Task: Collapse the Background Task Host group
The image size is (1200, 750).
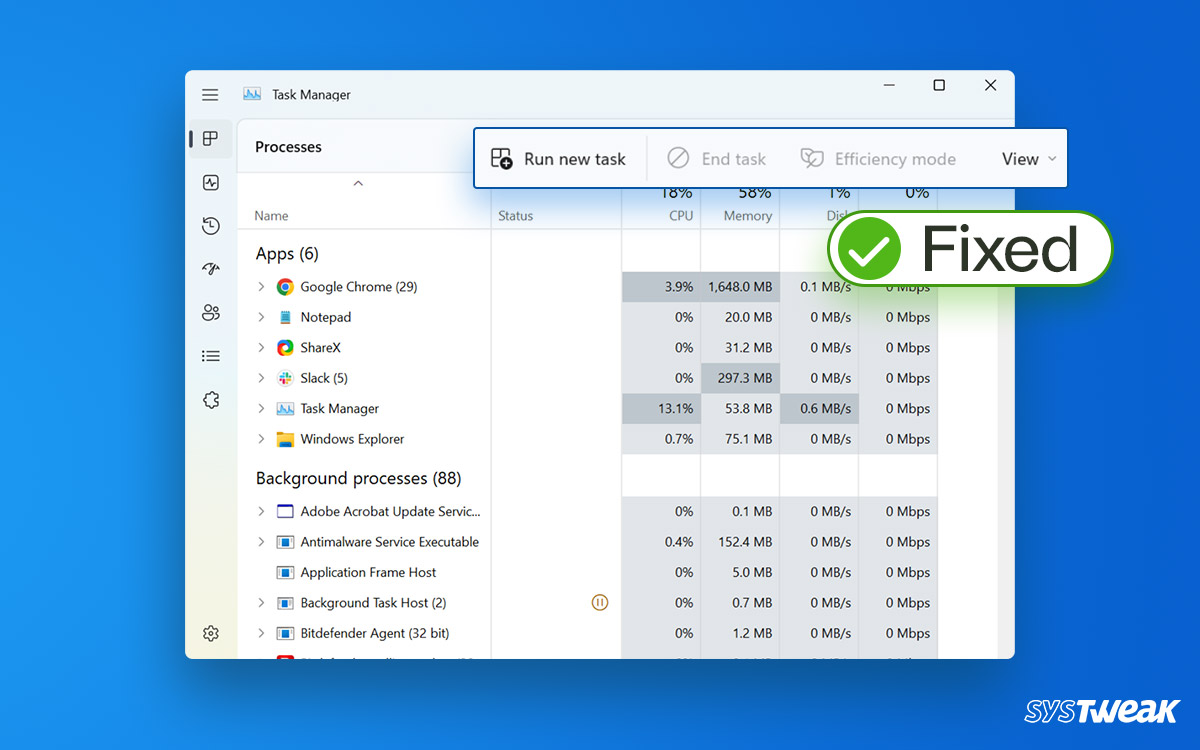Action: coord(261,602)
